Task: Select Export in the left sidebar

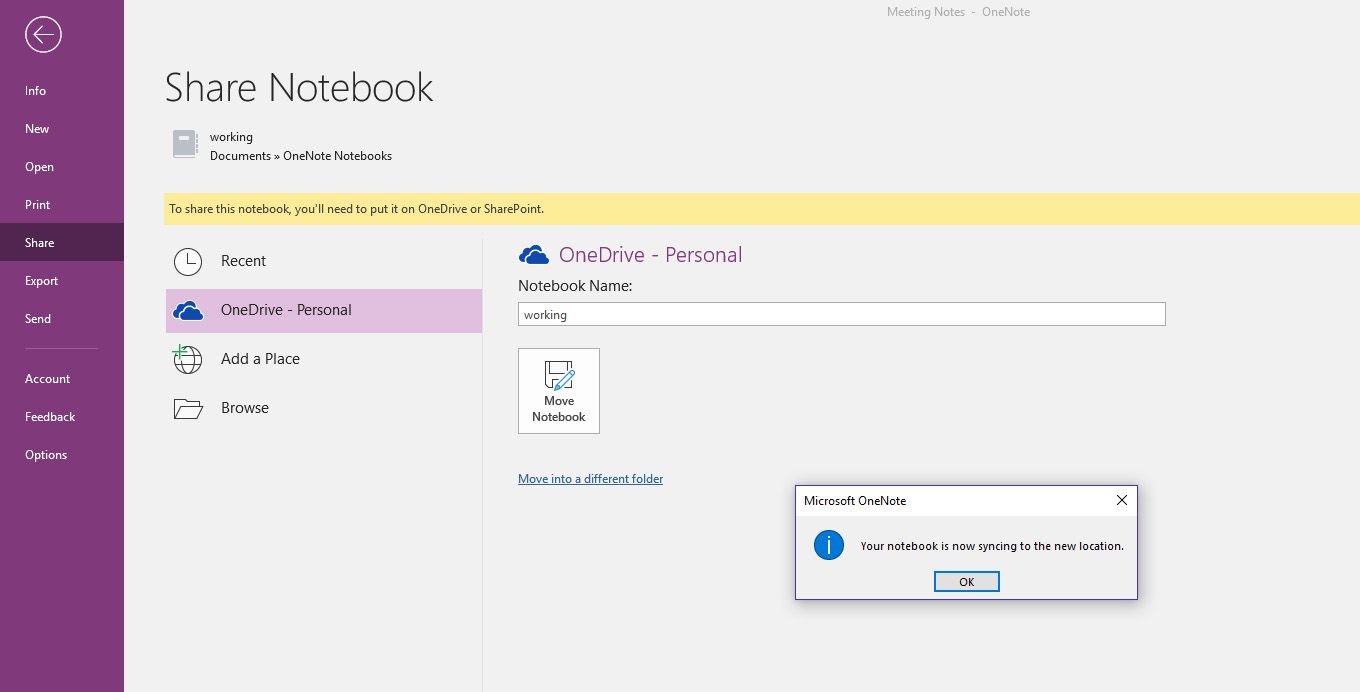Action: point(41,281)
